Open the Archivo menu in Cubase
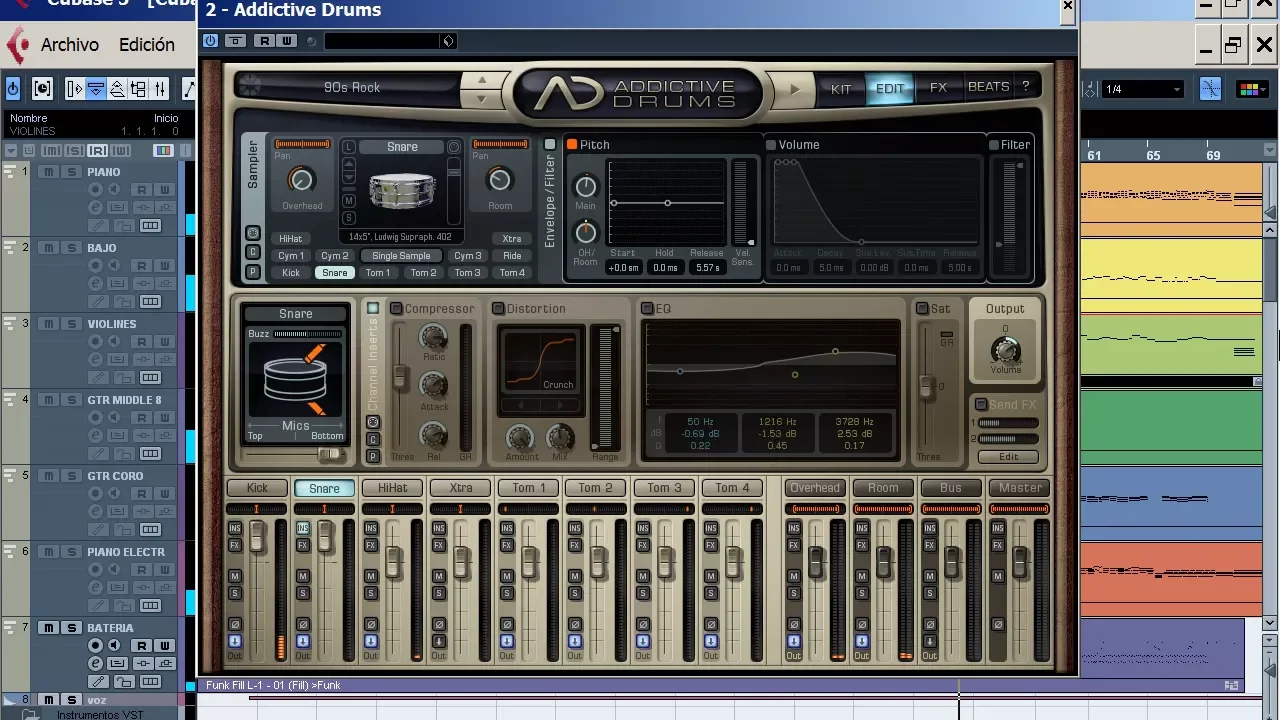Viewport: 1280px width, 720px height. click(x=69, y=45)
